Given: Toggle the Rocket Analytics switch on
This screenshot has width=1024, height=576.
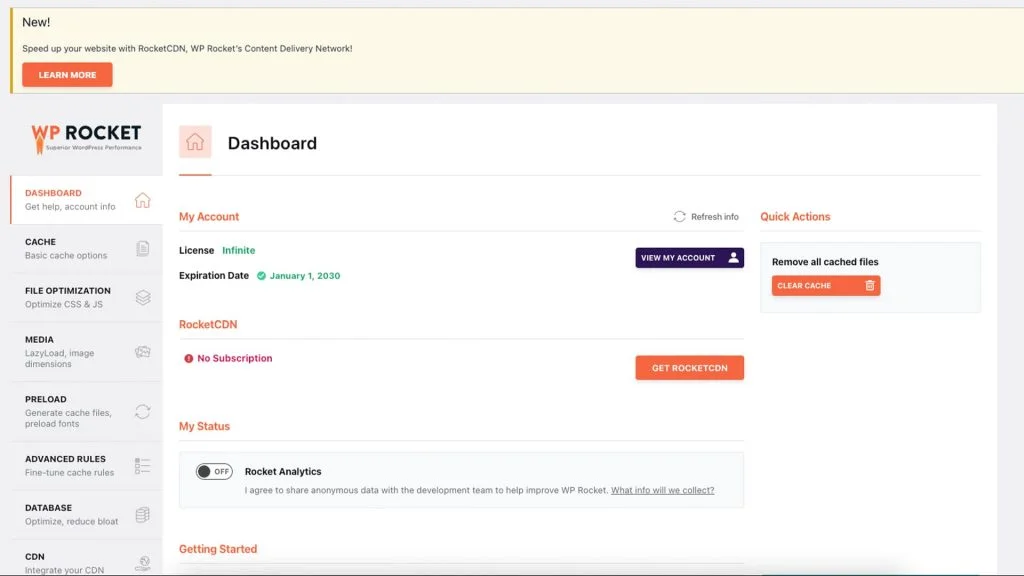Looking at the screenshot, I should [x=214, y=471].
